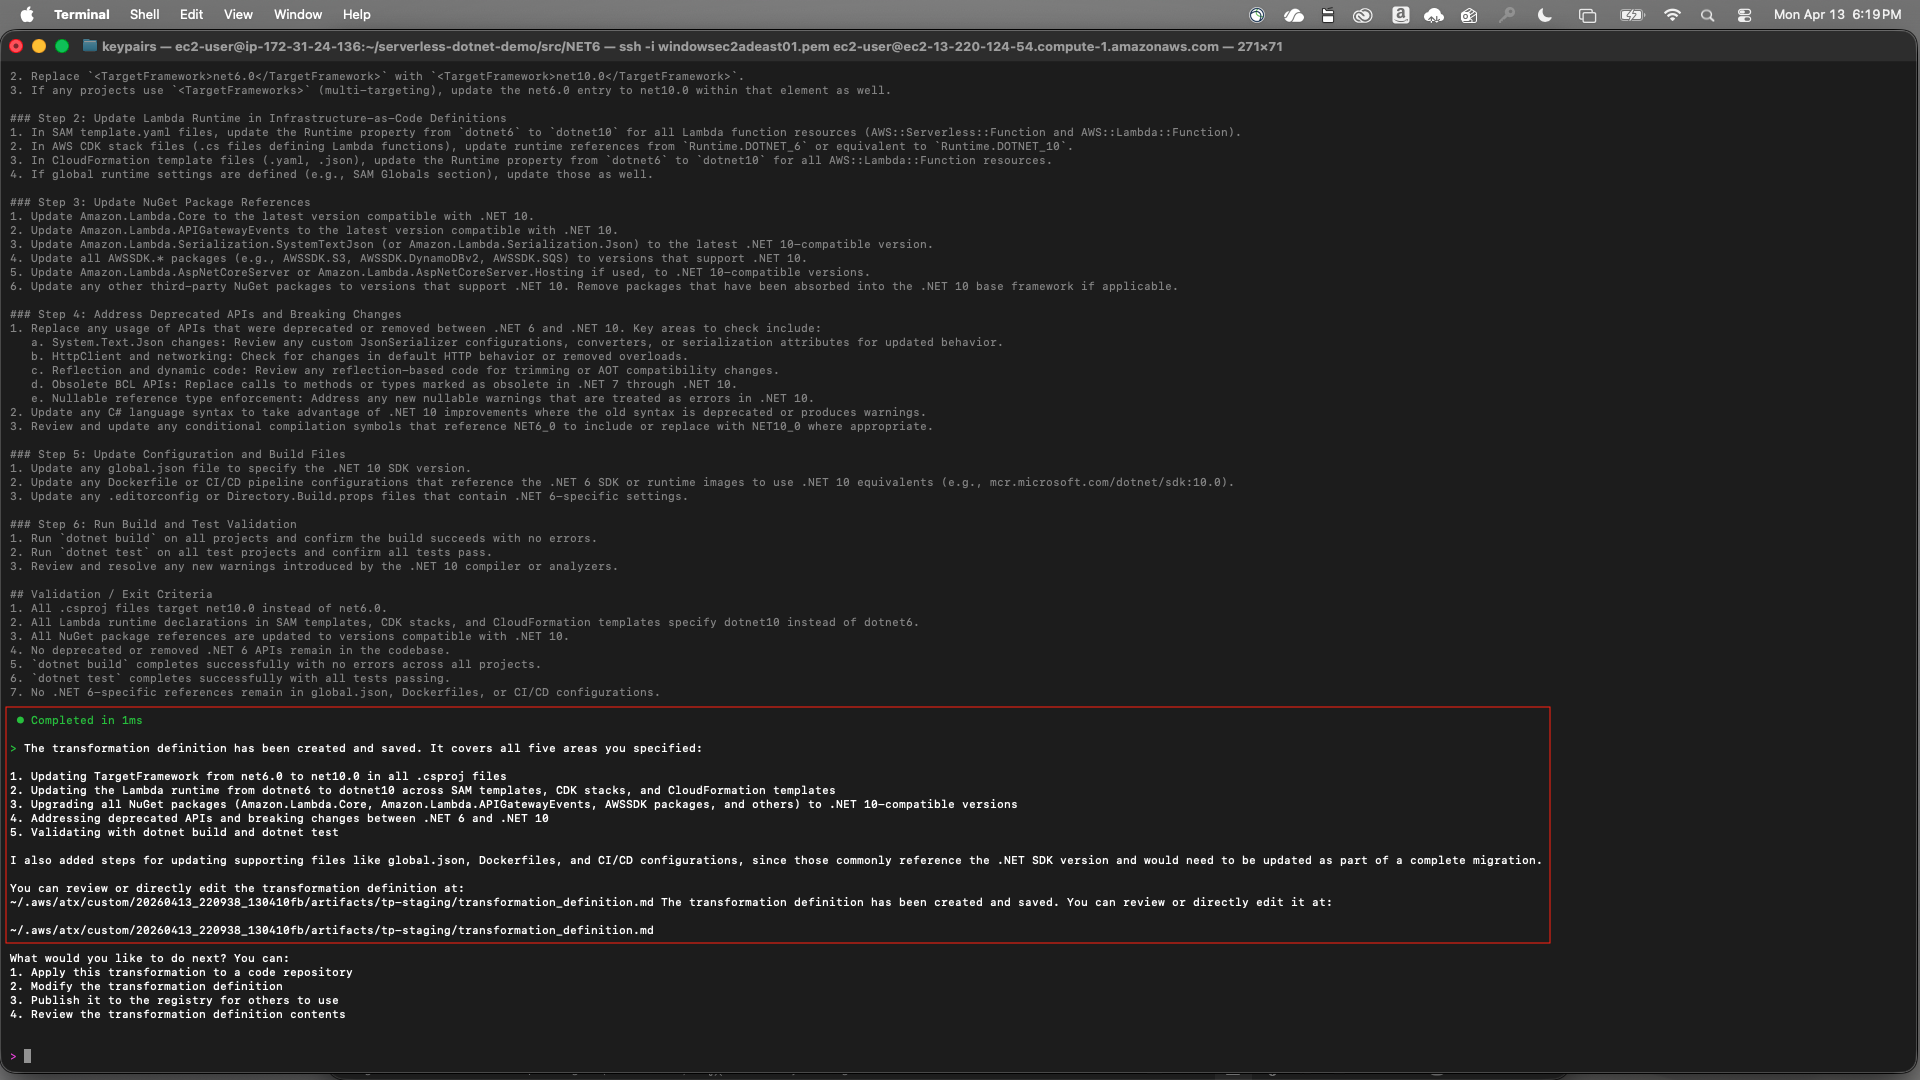Open the Terminal app menu
Image resolution: width=1920 pixels, height=1080 pixels.
81,14
